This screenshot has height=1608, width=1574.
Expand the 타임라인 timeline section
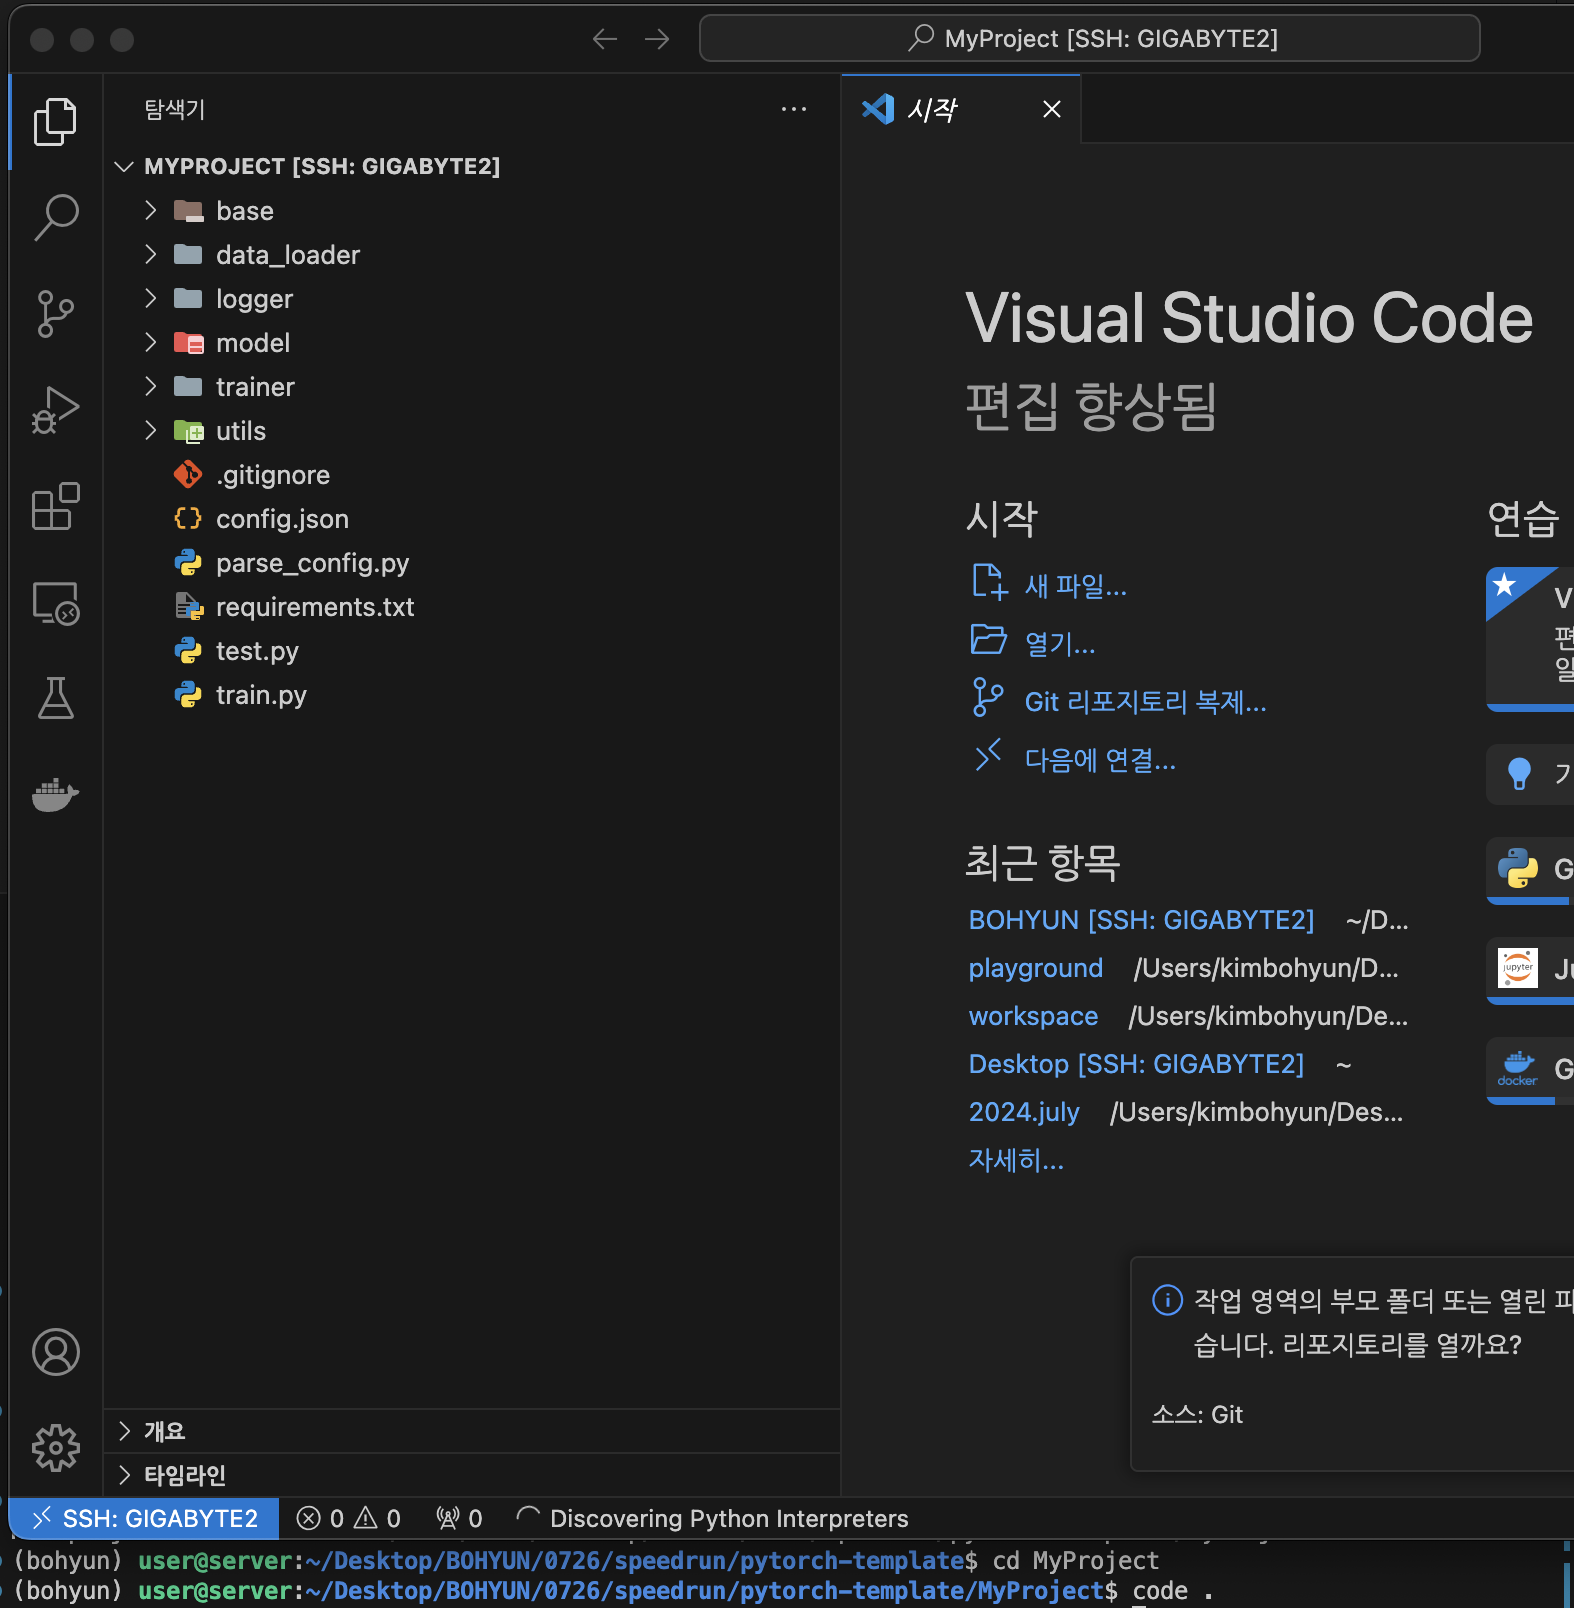(472, 1475)
